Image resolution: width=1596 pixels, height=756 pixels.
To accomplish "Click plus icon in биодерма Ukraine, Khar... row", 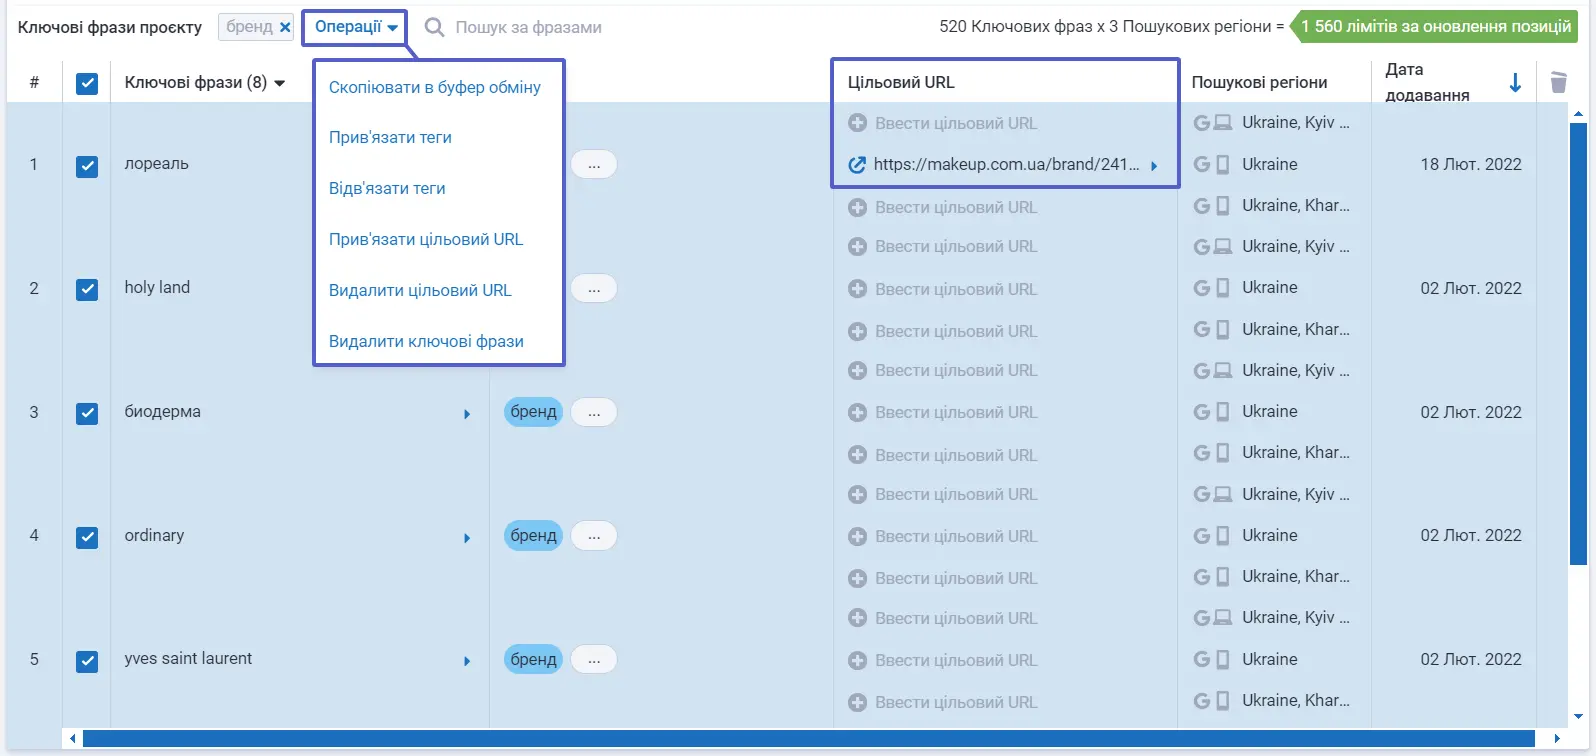I will point(857,455).
